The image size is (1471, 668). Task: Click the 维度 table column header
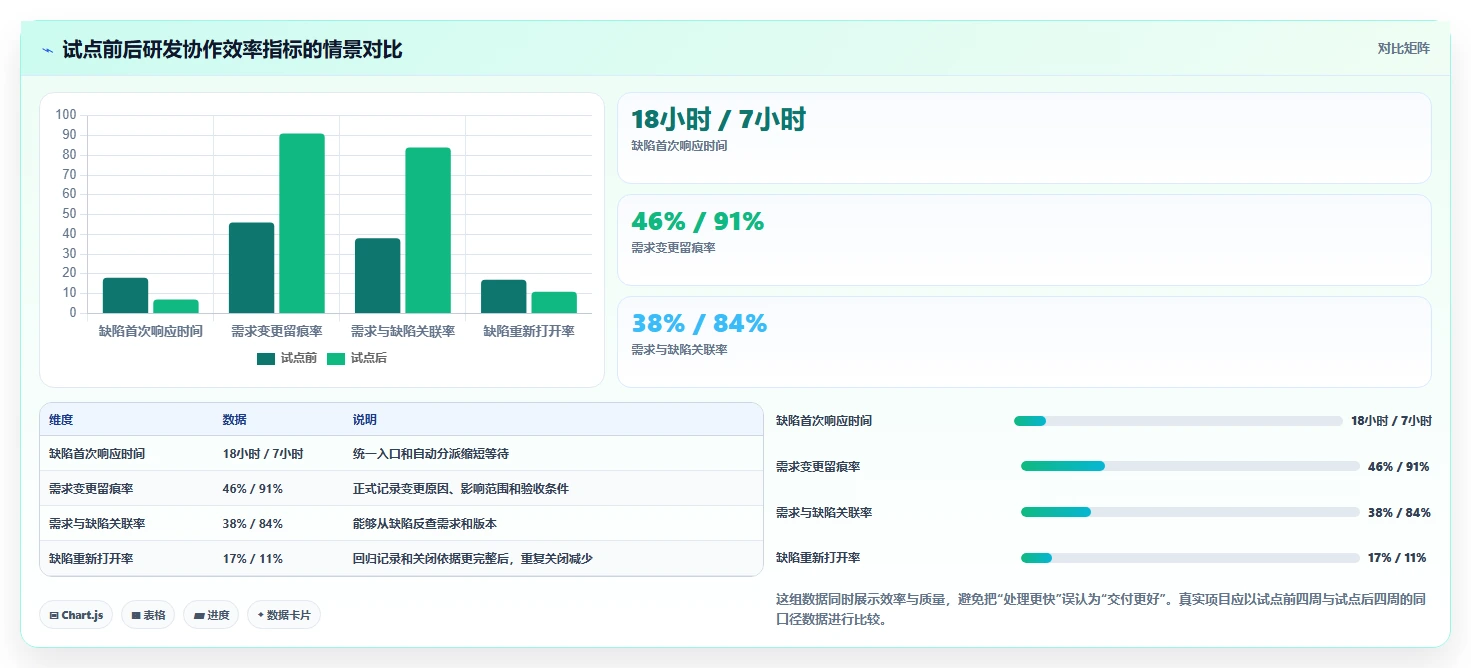pos(61,420)
